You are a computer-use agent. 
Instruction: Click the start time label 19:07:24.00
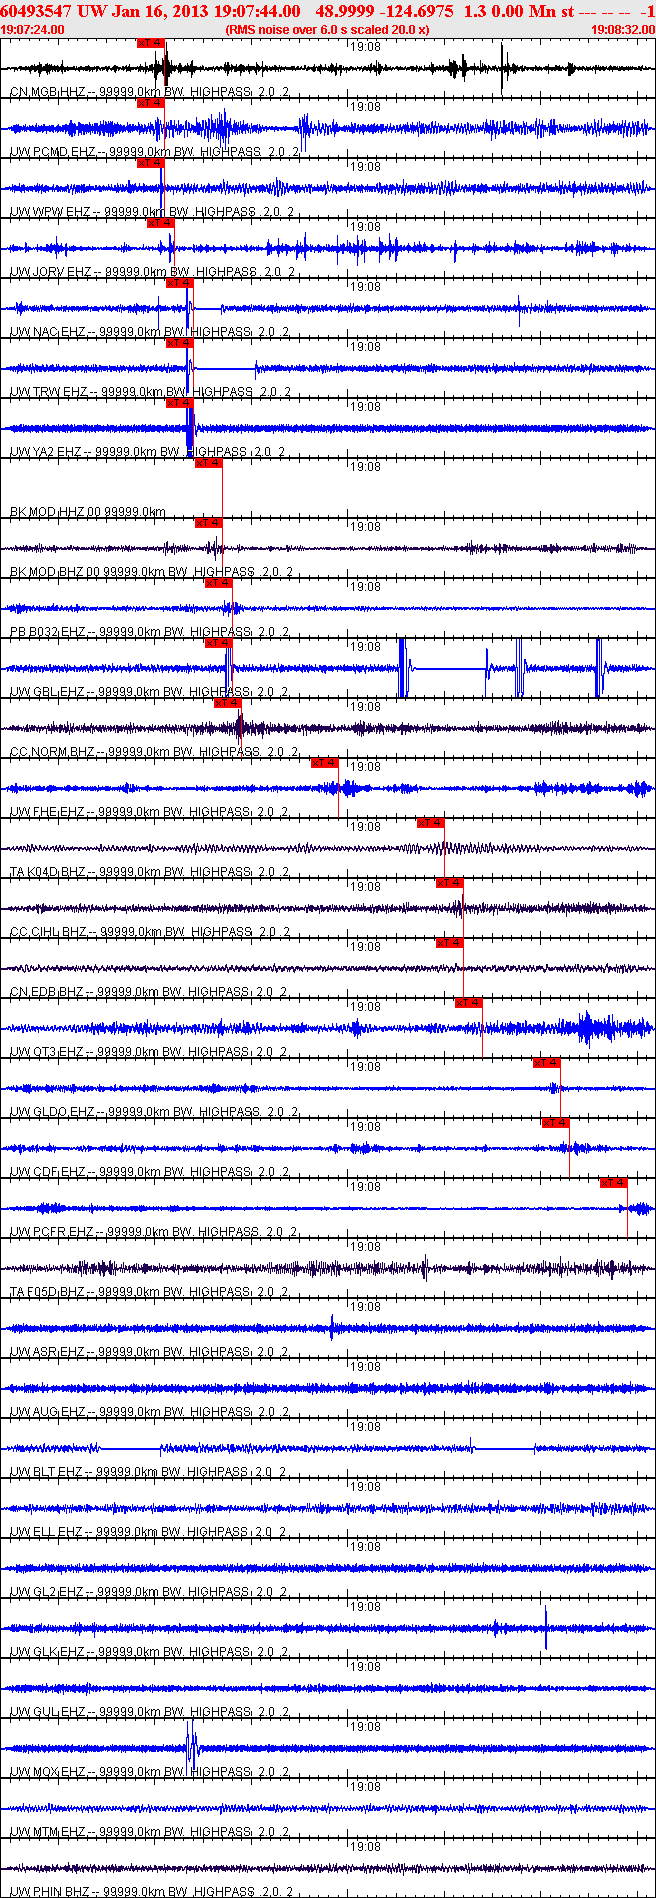[x=33, y=30]
